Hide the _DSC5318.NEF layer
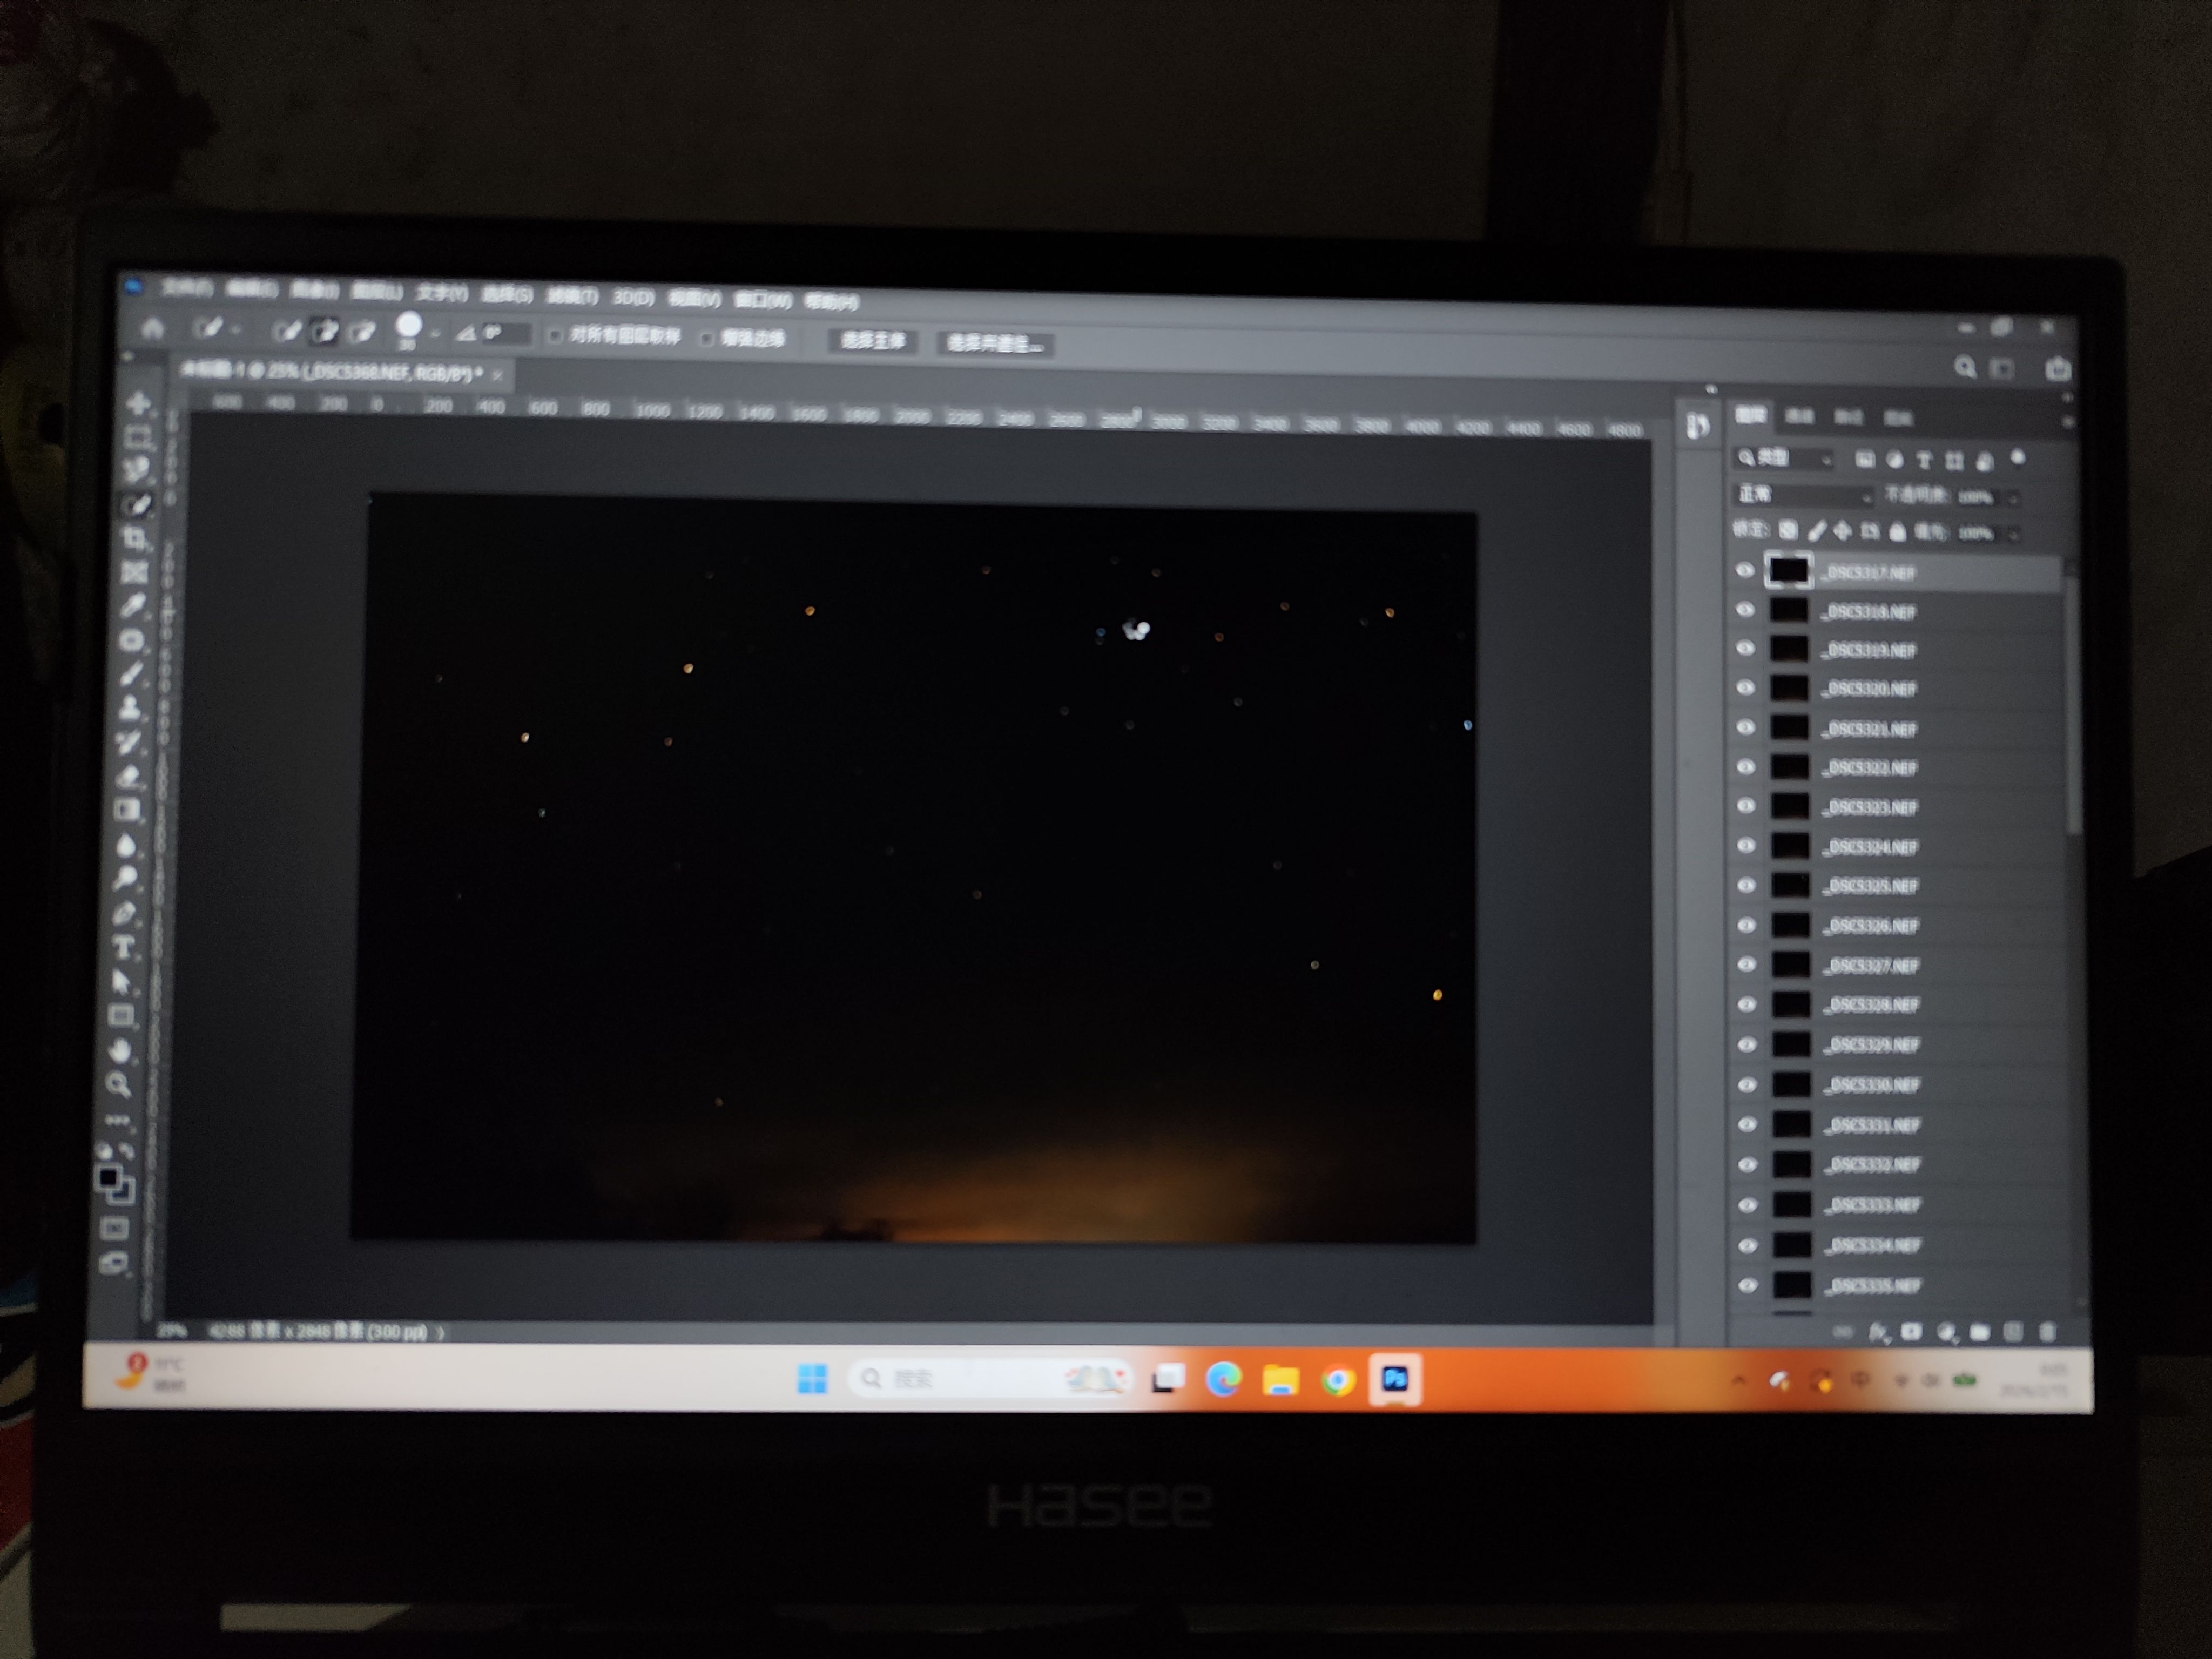 click(x=1745, y=610)
